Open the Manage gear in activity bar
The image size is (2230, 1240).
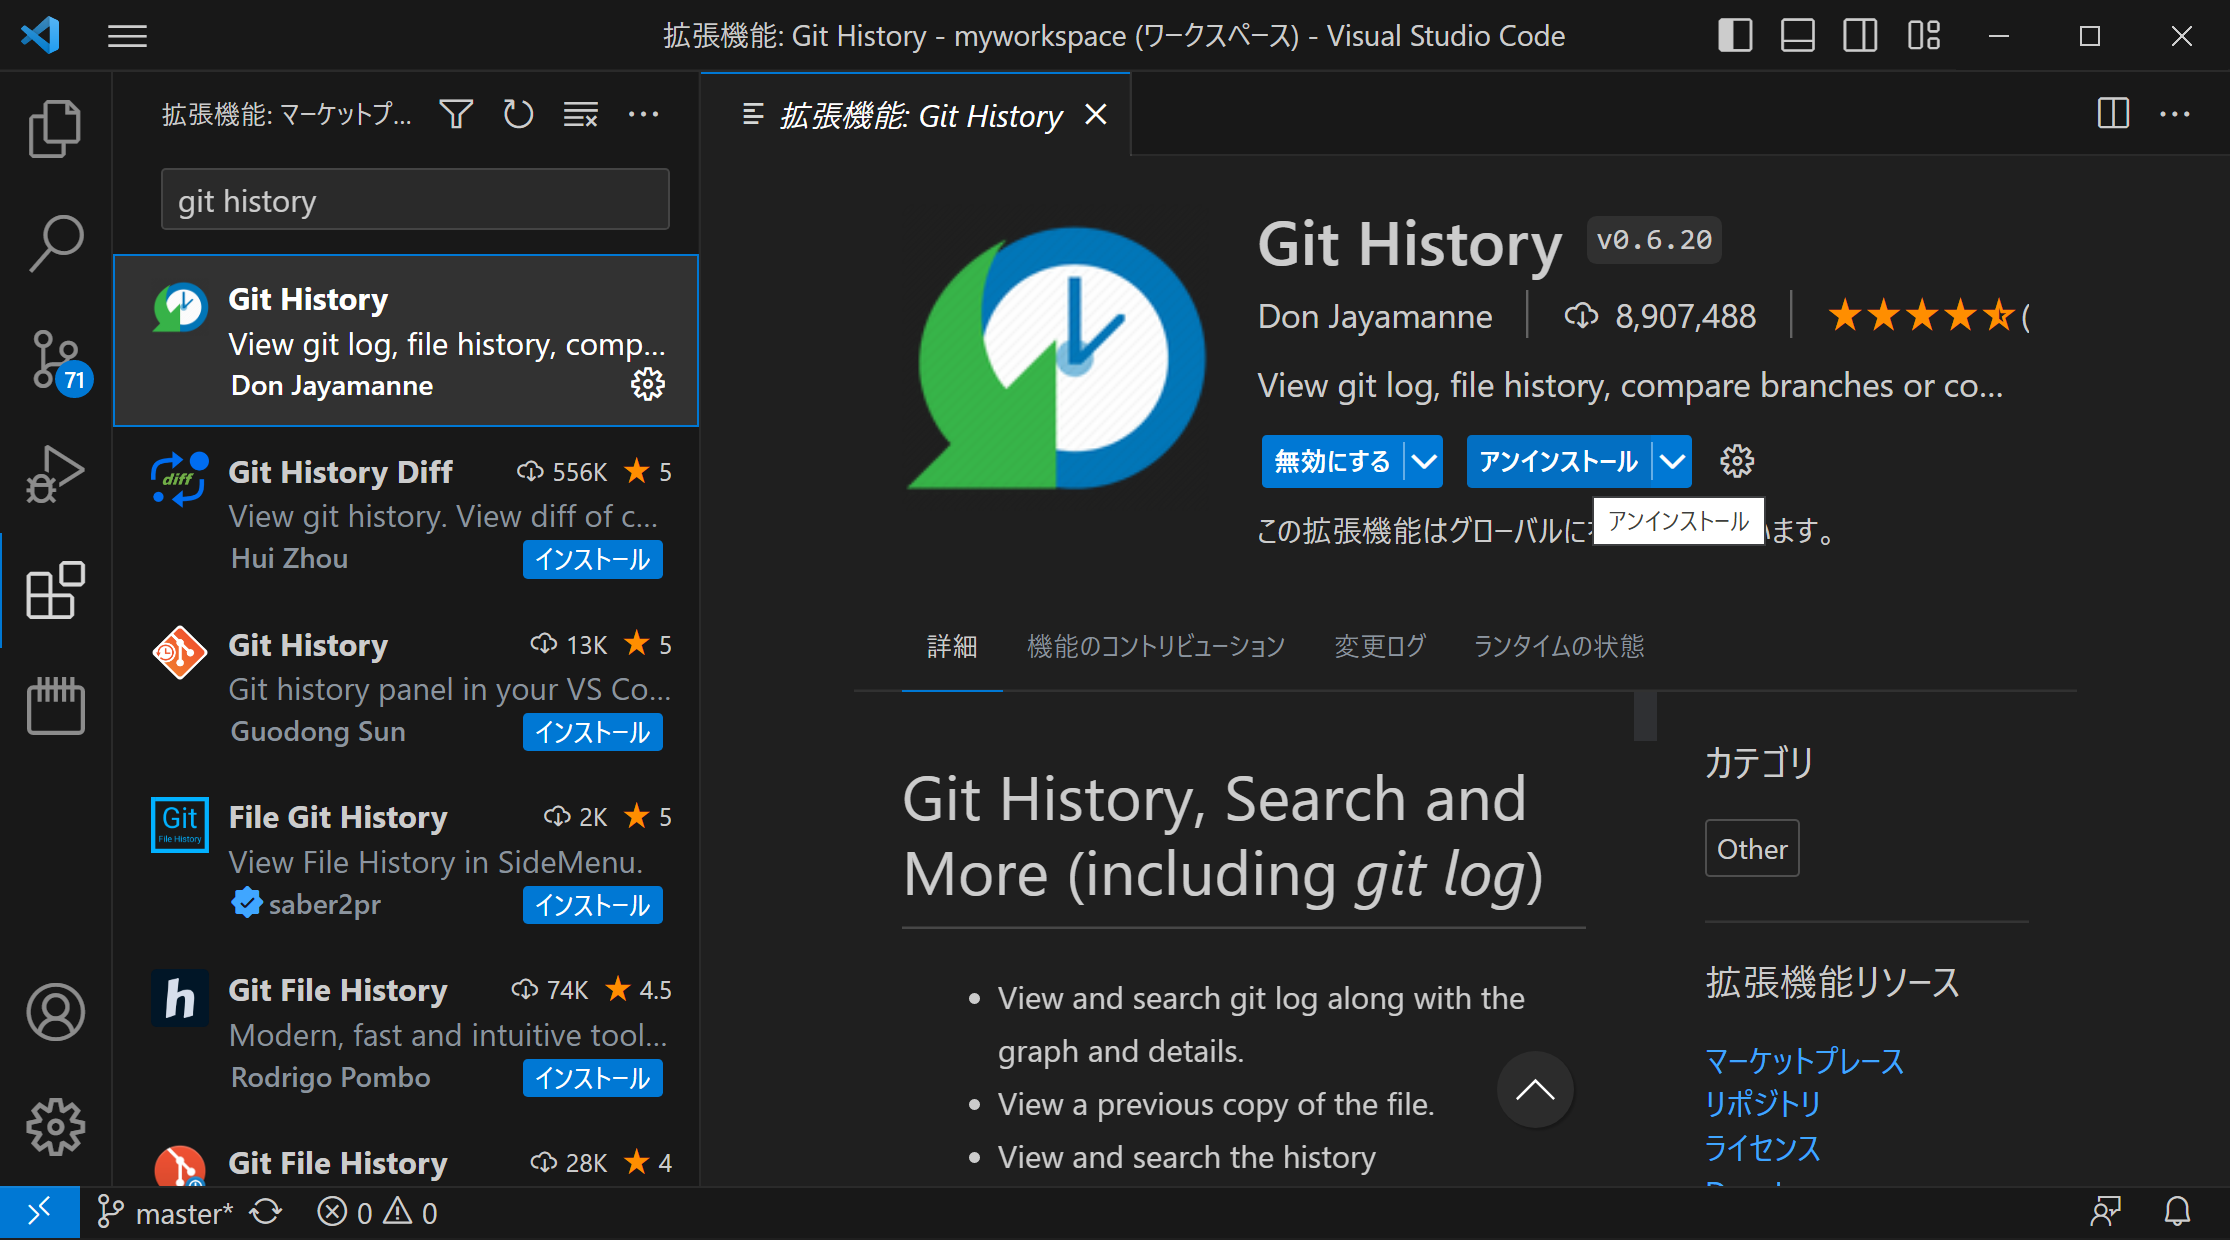click(55, 1127)
